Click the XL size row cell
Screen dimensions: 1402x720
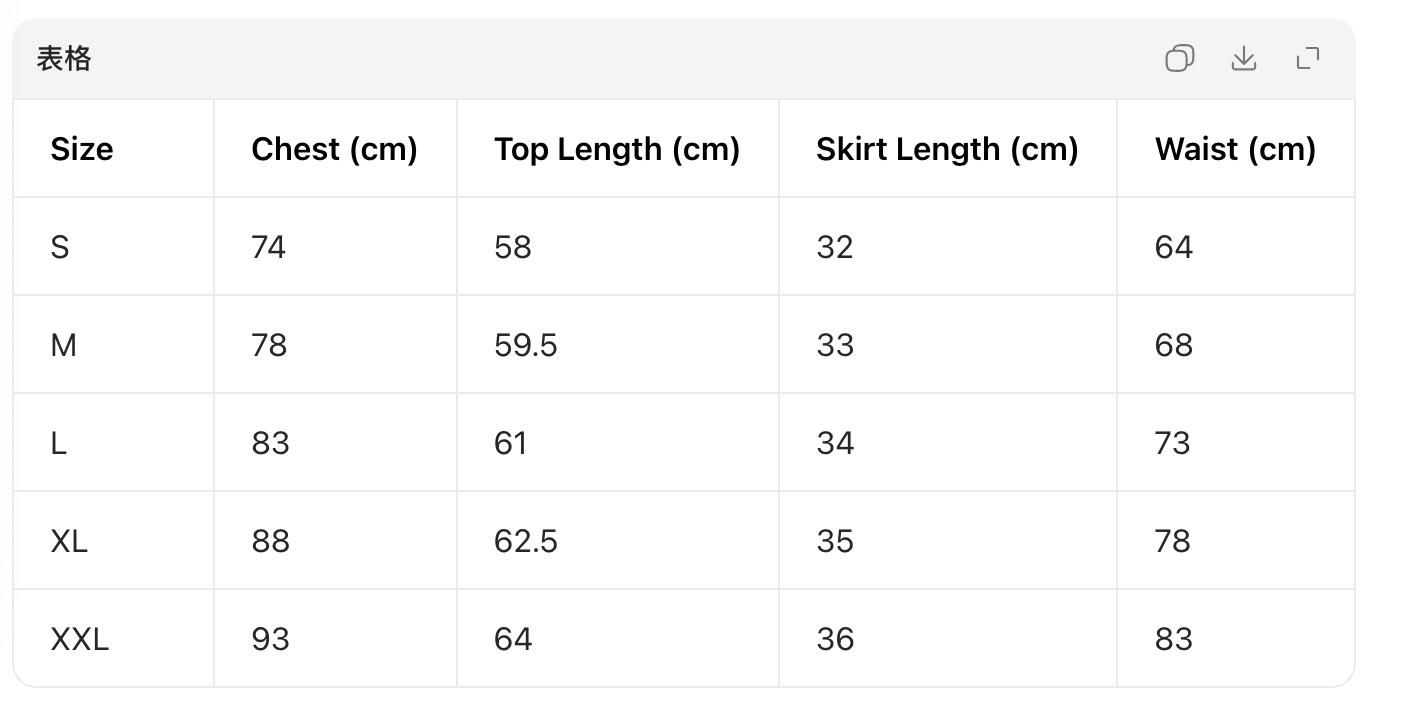point(69,541)
